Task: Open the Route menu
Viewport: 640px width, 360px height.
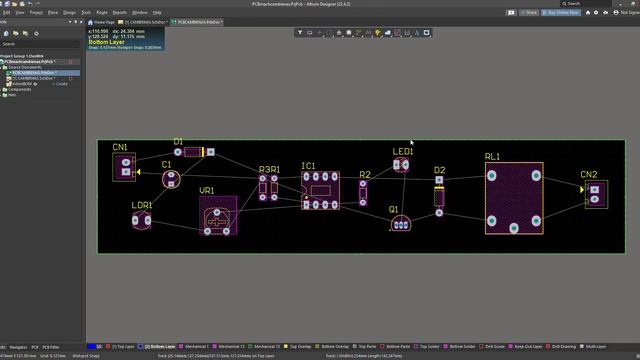Action: coord(102,13)
